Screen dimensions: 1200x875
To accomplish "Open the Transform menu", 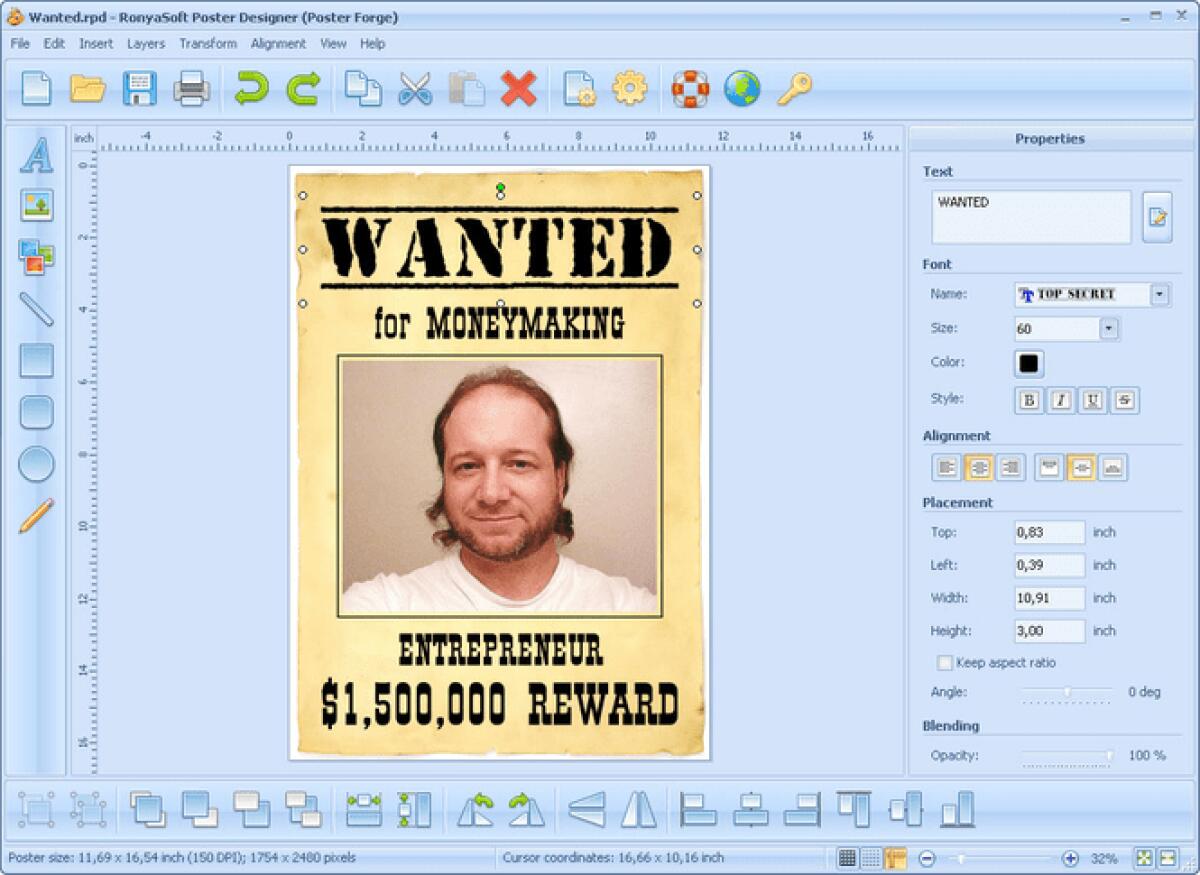I will [x=208, y=43].
